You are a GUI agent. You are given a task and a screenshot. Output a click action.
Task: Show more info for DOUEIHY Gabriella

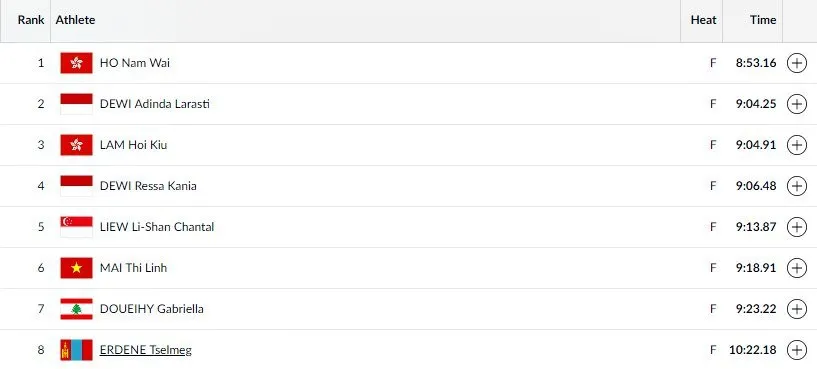(797, 309)
